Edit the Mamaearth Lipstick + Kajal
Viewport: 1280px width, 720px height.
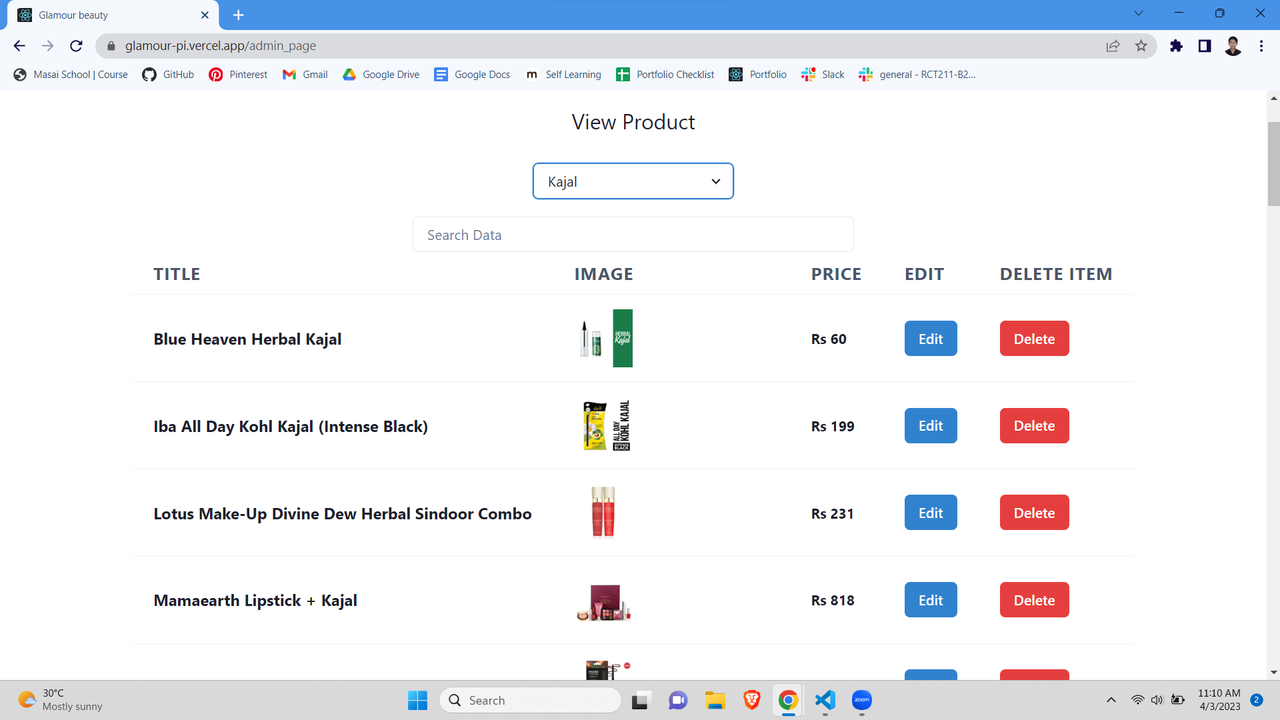[x=931, y=600]
